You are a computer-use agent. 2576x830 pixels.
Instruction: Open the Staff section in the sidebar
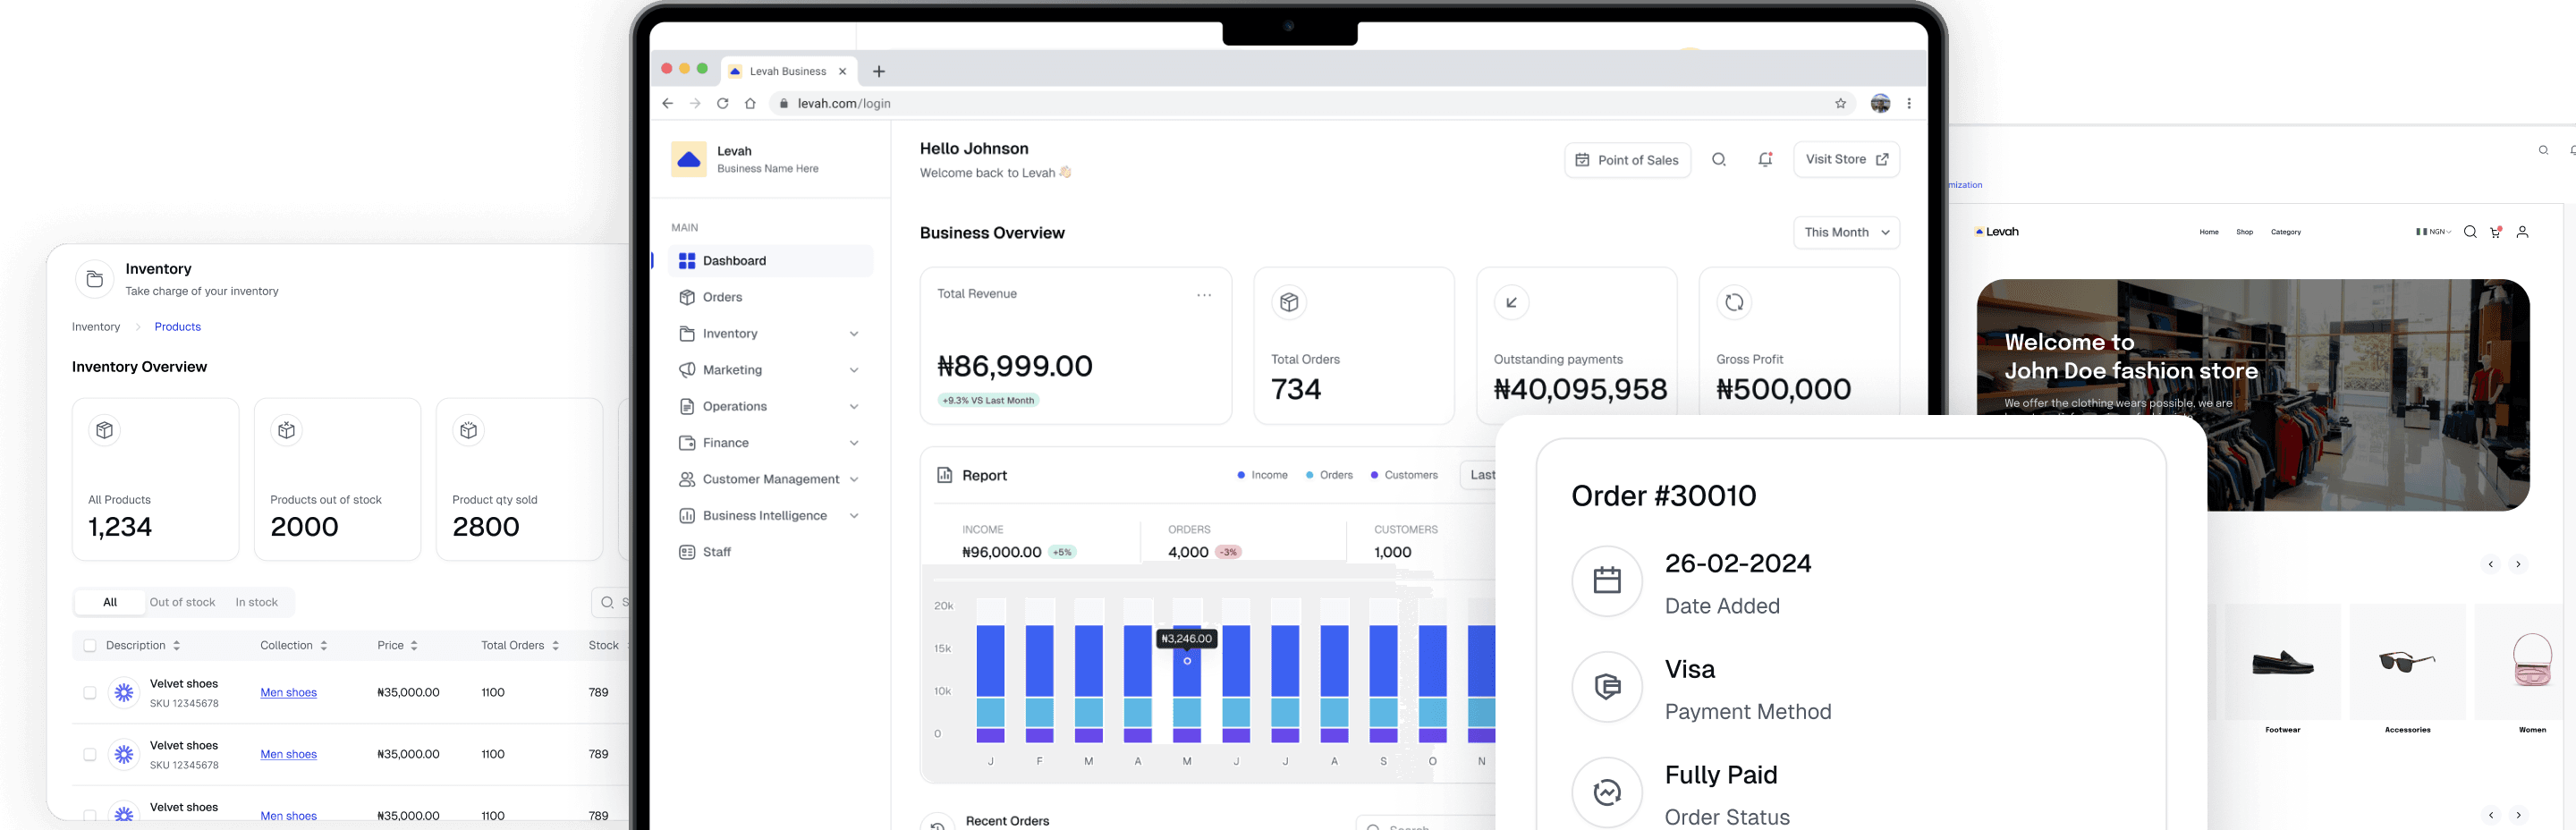715,551
